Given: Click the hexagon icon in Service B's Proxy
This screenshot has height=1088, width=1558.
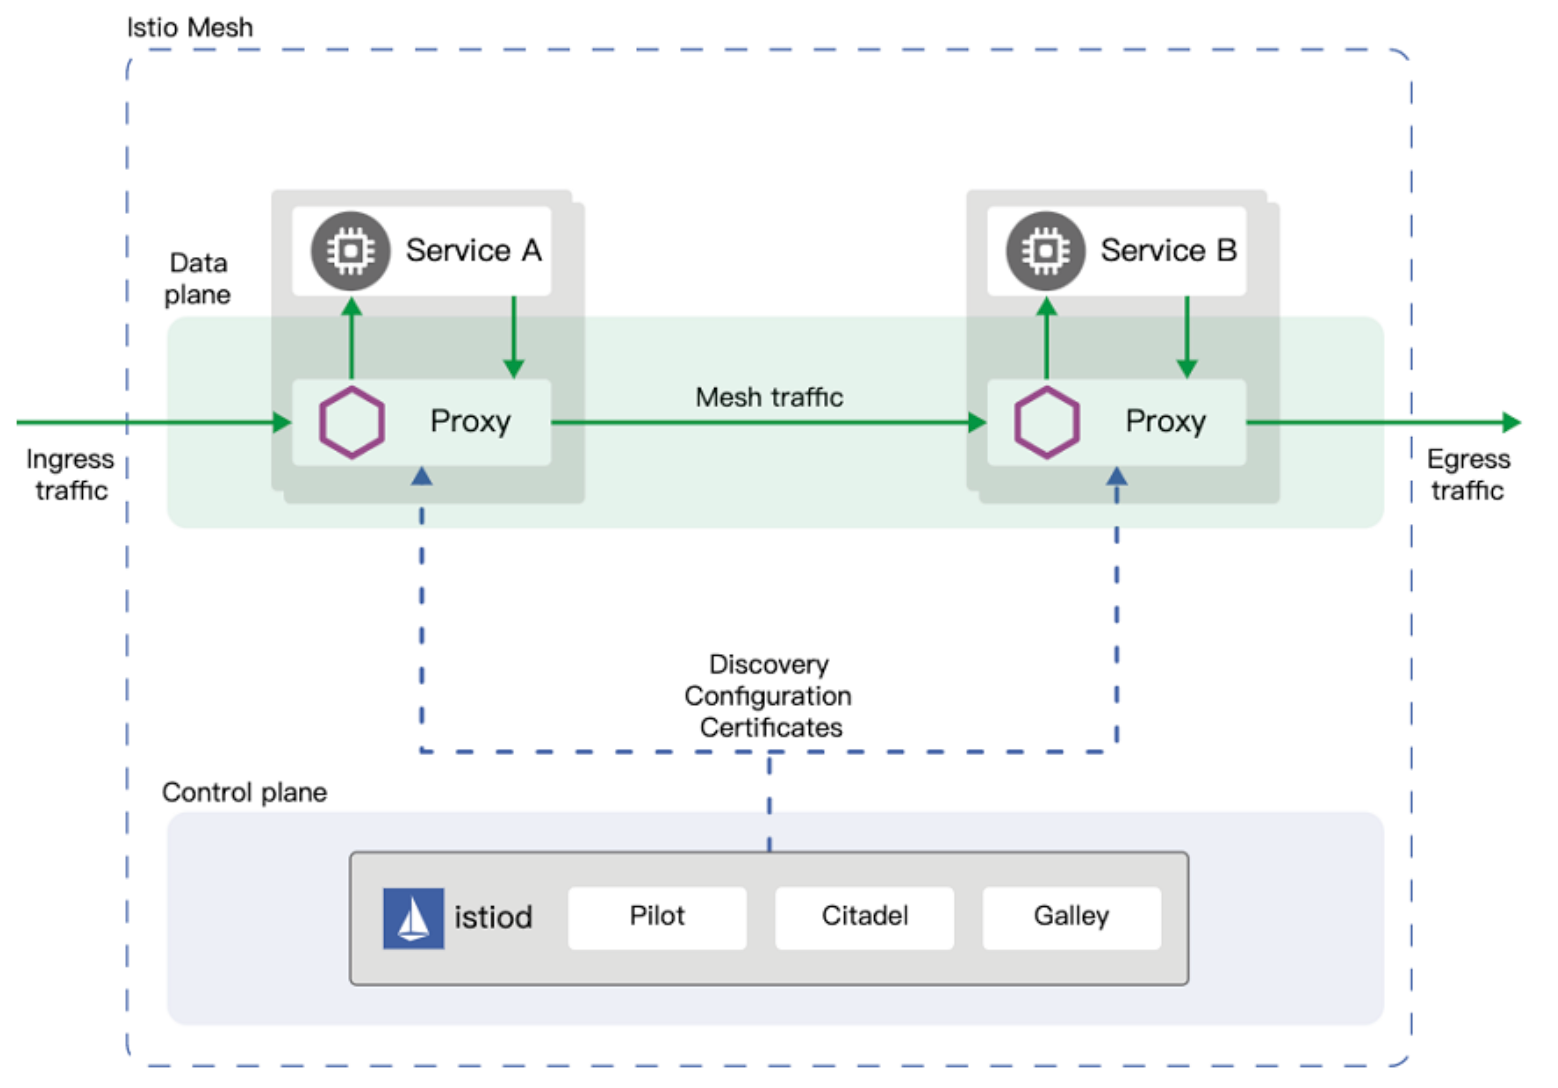Looking at the screenshot, I should [x=1046, y=422].
